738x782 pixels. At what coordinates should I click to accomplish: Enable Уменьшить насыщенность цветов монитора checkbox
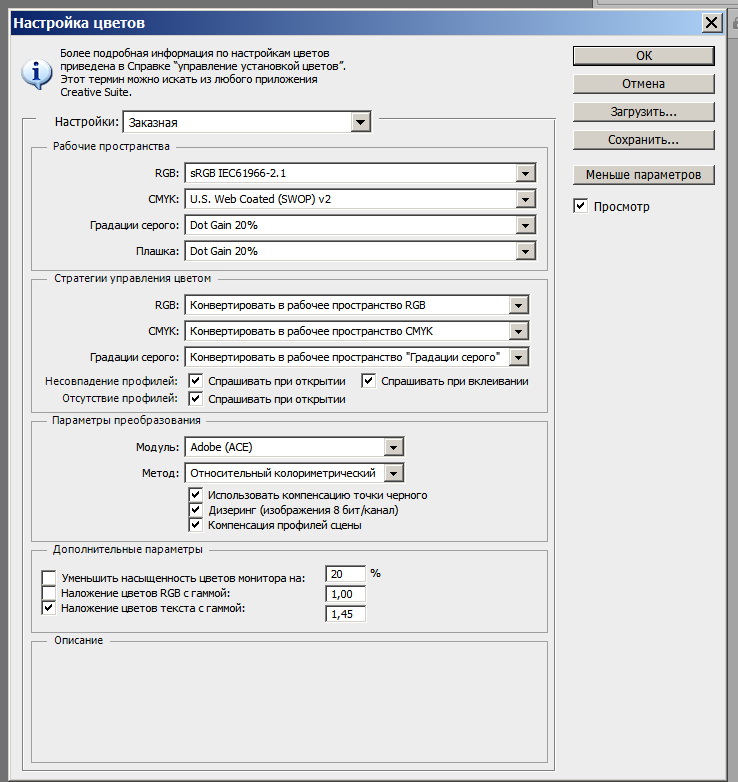point(49,578)
